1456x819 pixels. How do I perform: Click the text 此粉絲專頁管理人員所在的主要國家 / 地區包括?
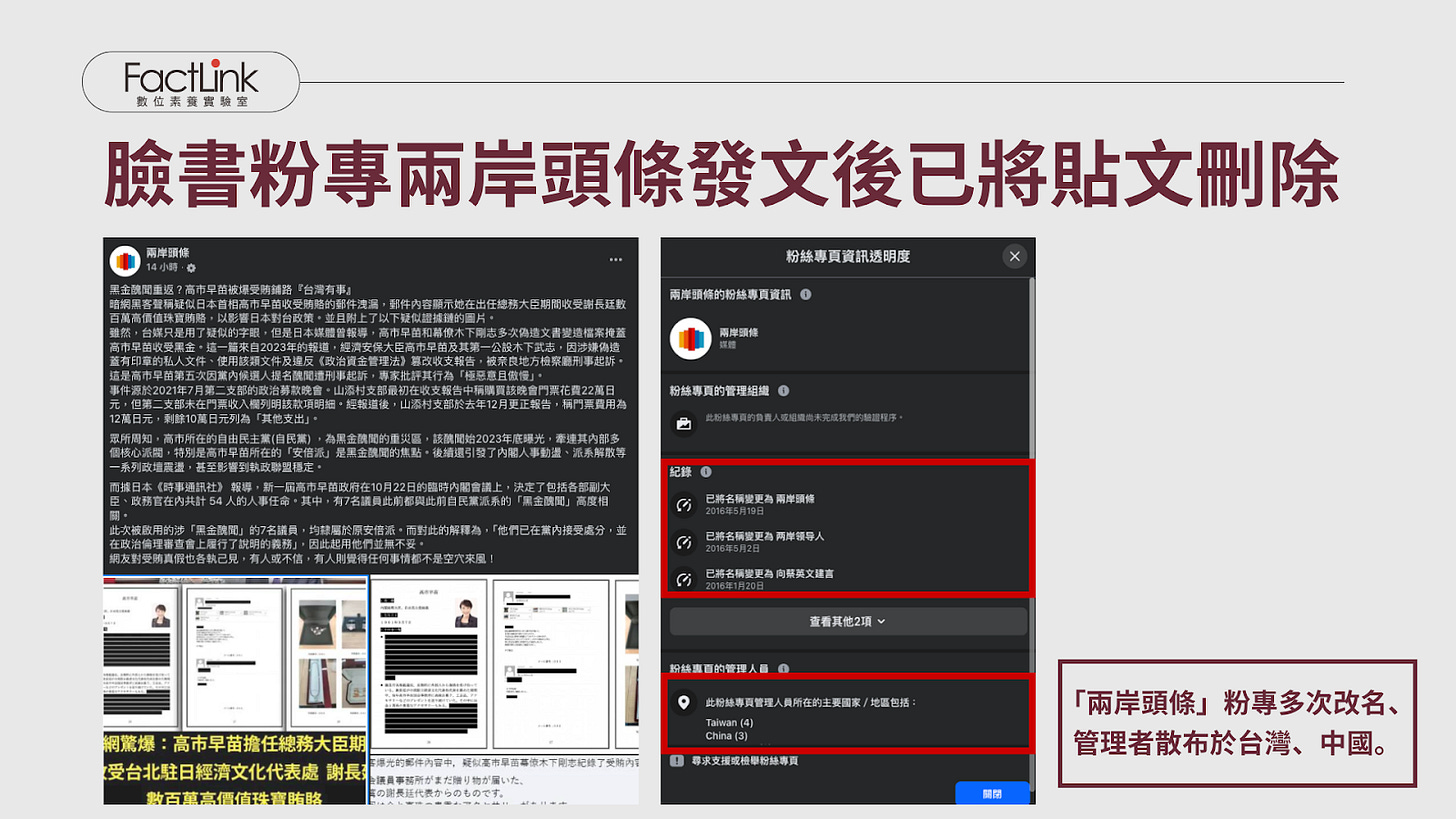tap(811, 702)
